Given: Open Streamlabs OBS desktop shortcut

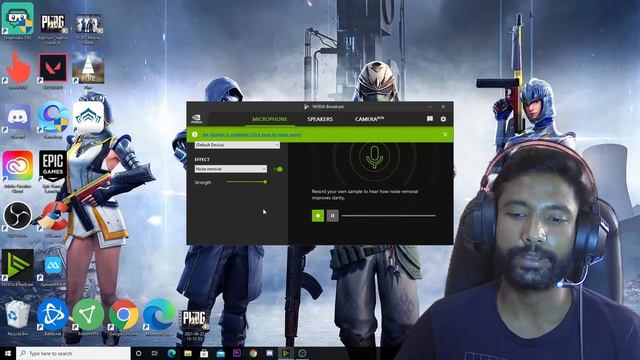Looking at the screenshot, I should point(18,21).
